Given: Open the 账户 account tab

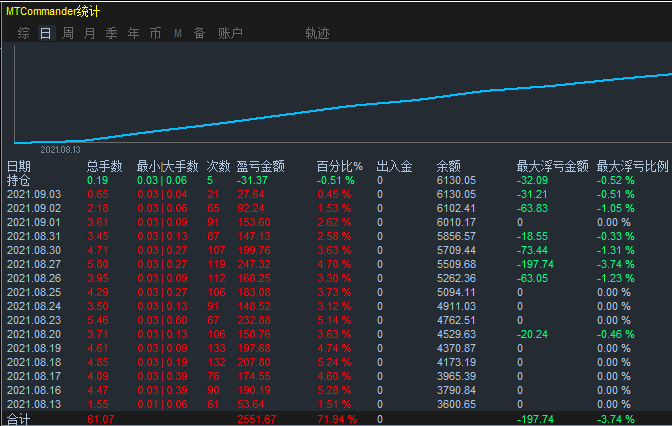Looking at the screenshot, I should click(230, 33).
